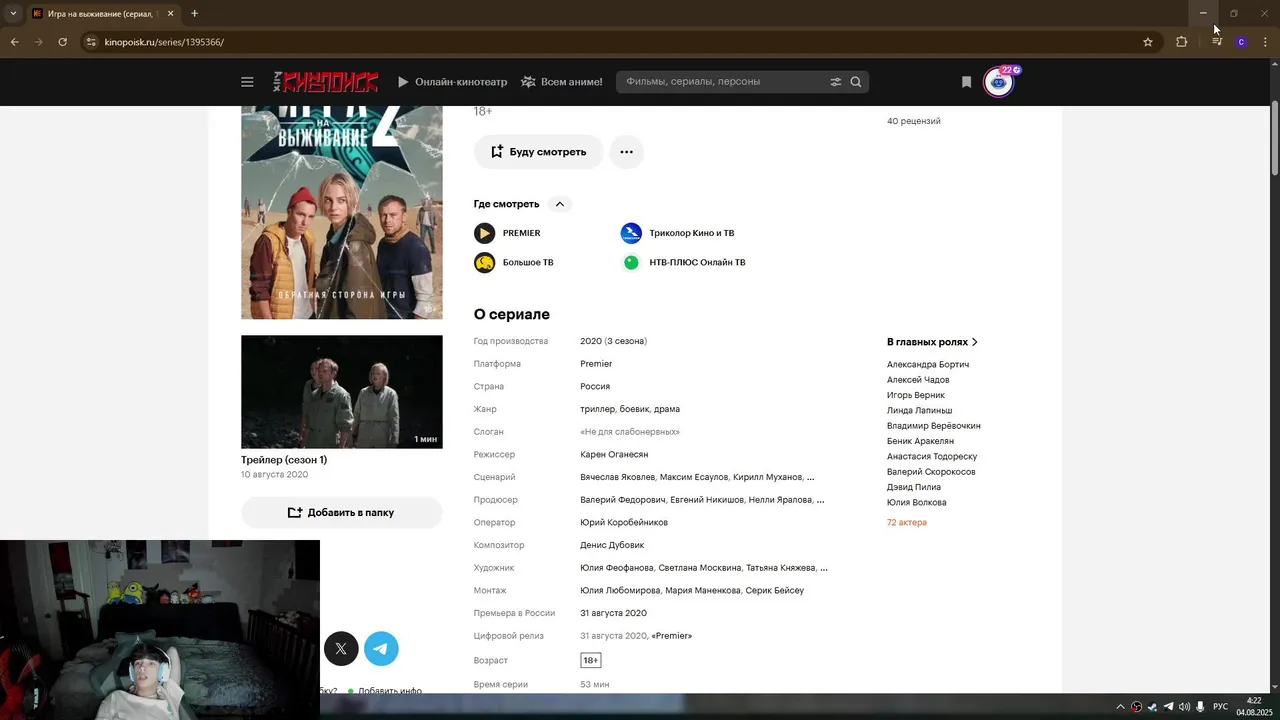Click the 18+ age rating badge

tap(591, 660)
